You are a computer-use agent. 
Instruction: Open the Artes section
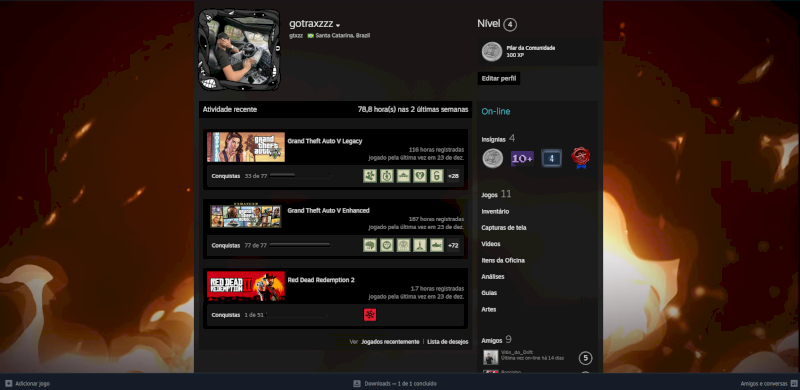489,309
